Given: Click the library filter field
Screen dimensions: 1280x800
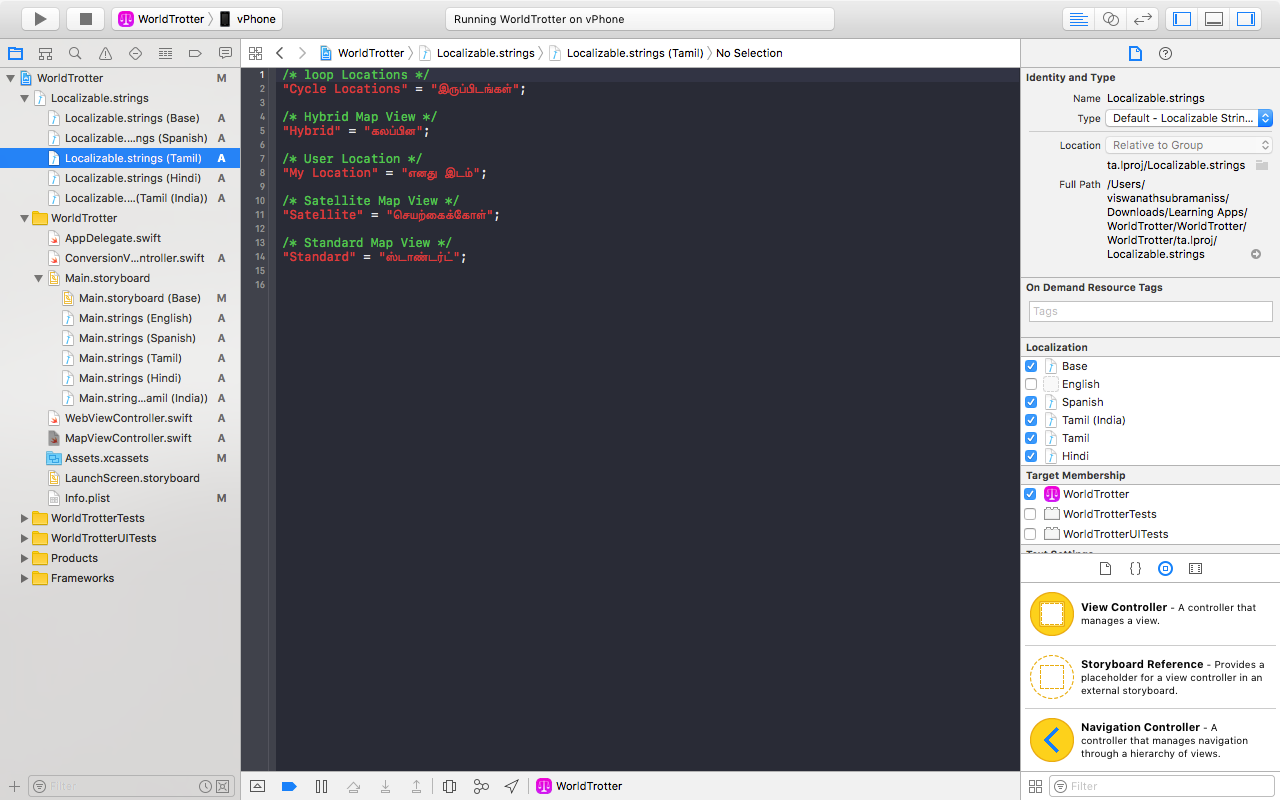Looking at the screenshot, I should click(1162, 786).
